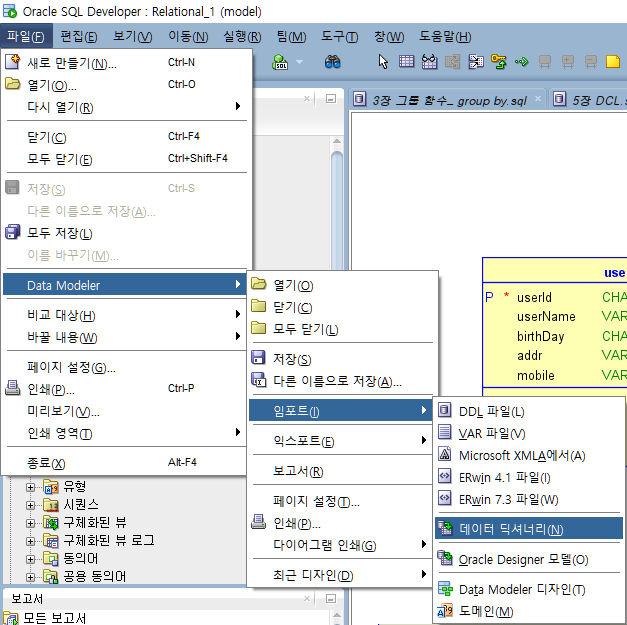Click the binoculars find icon
Image resolution: width=627 pixels, height=625 pixels.
[x=332, y=62]
